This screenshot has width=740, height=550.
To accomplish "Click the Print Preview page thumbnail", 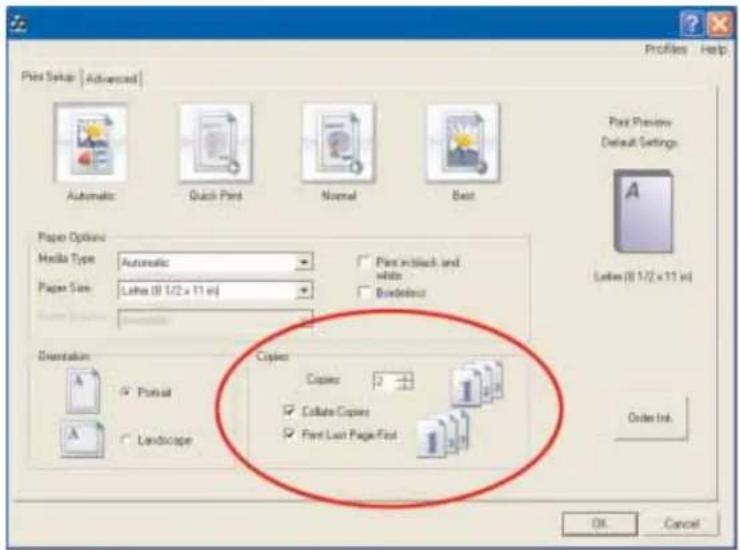I will coord(643,211).
